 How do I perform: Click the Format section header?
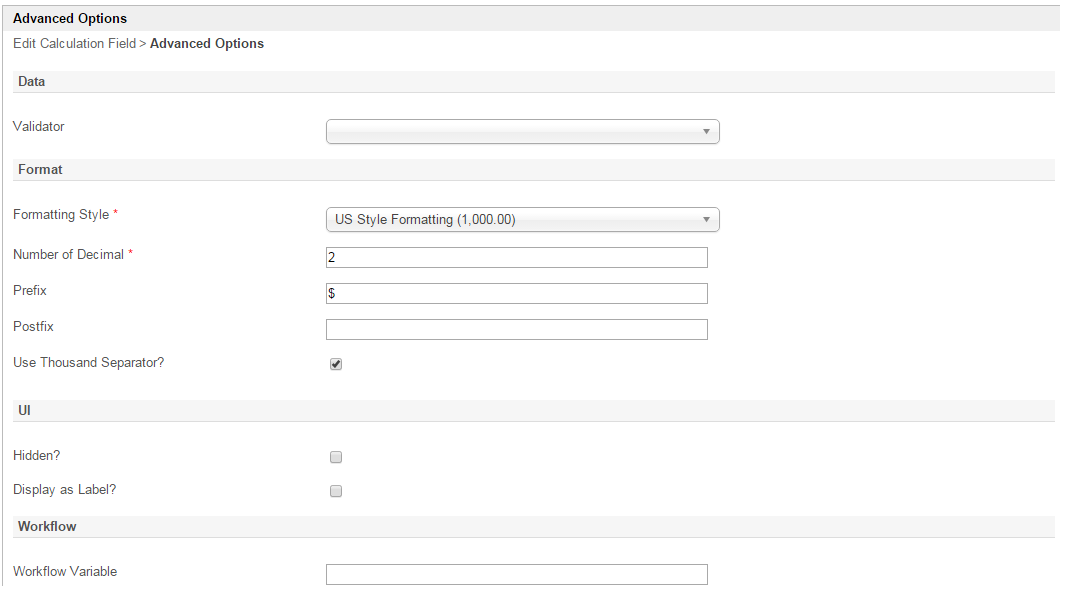(x=40, y=170)
